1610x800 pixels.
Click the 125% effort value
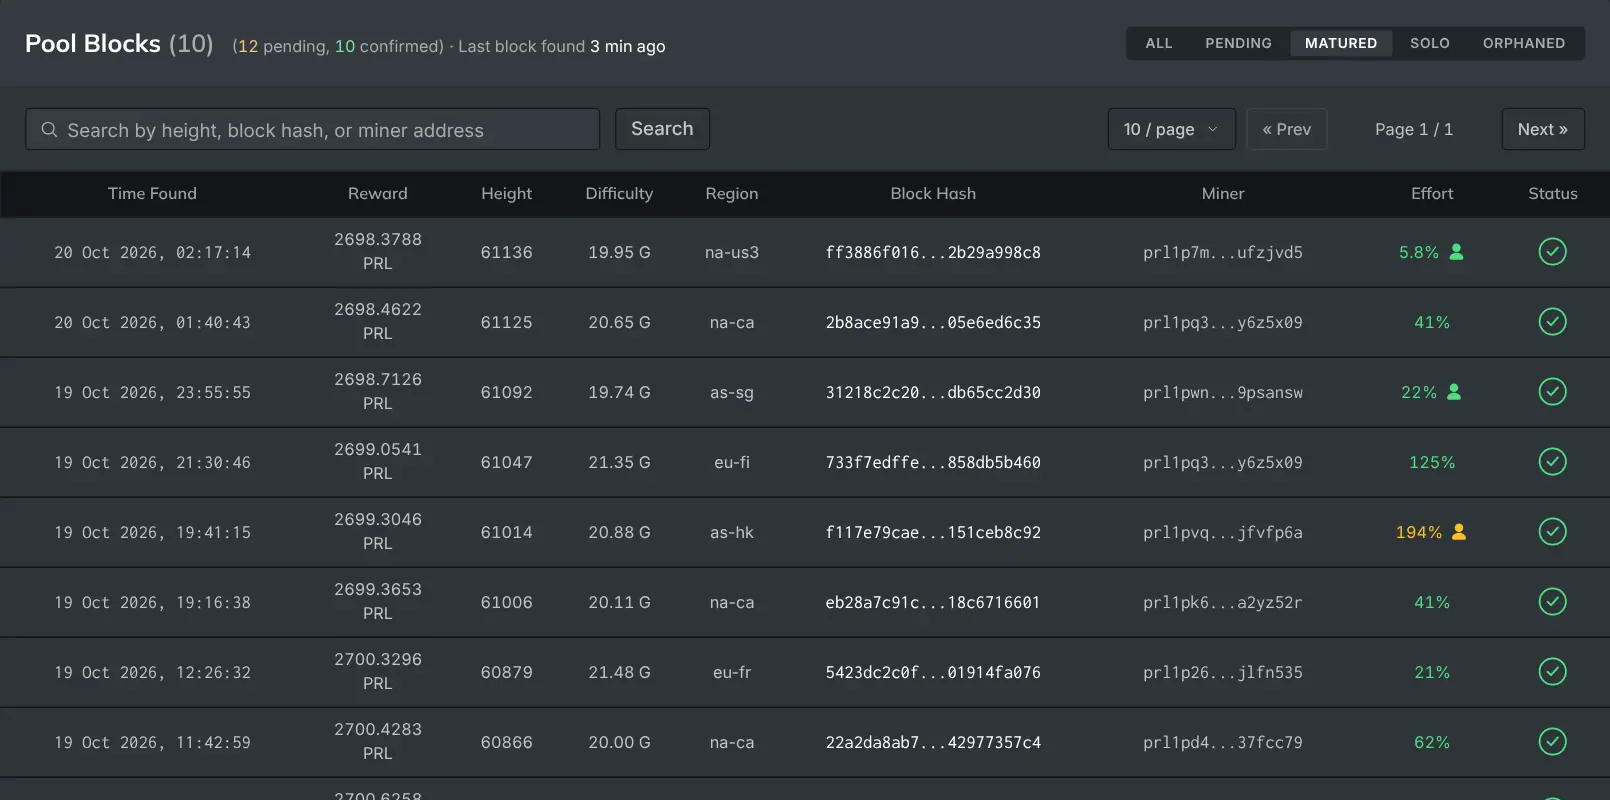1432,462
